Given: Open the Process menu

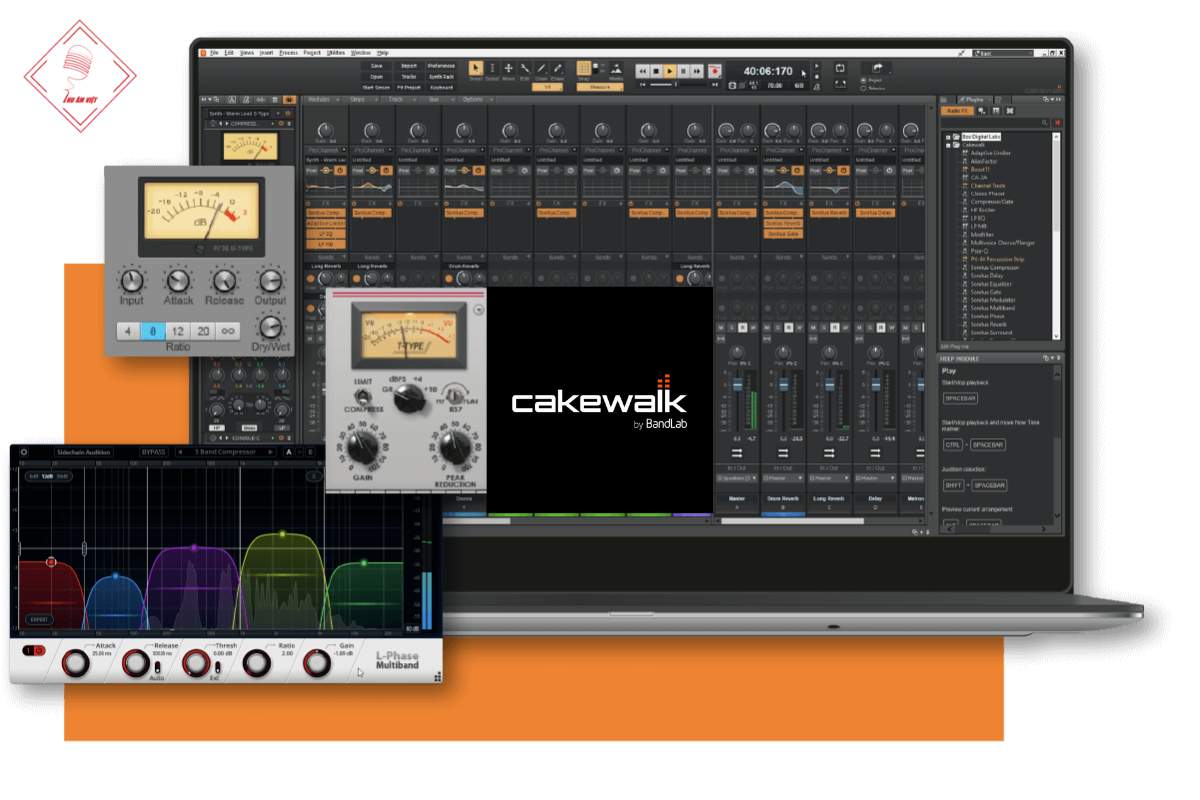Looking at the screenshot, I should (x=288, y=52).
